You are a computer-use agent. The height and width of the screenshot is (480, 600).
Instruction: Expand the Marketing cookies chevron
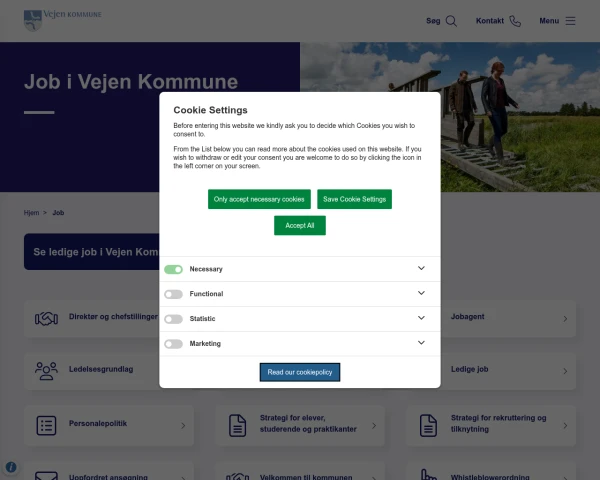point(421,343)
